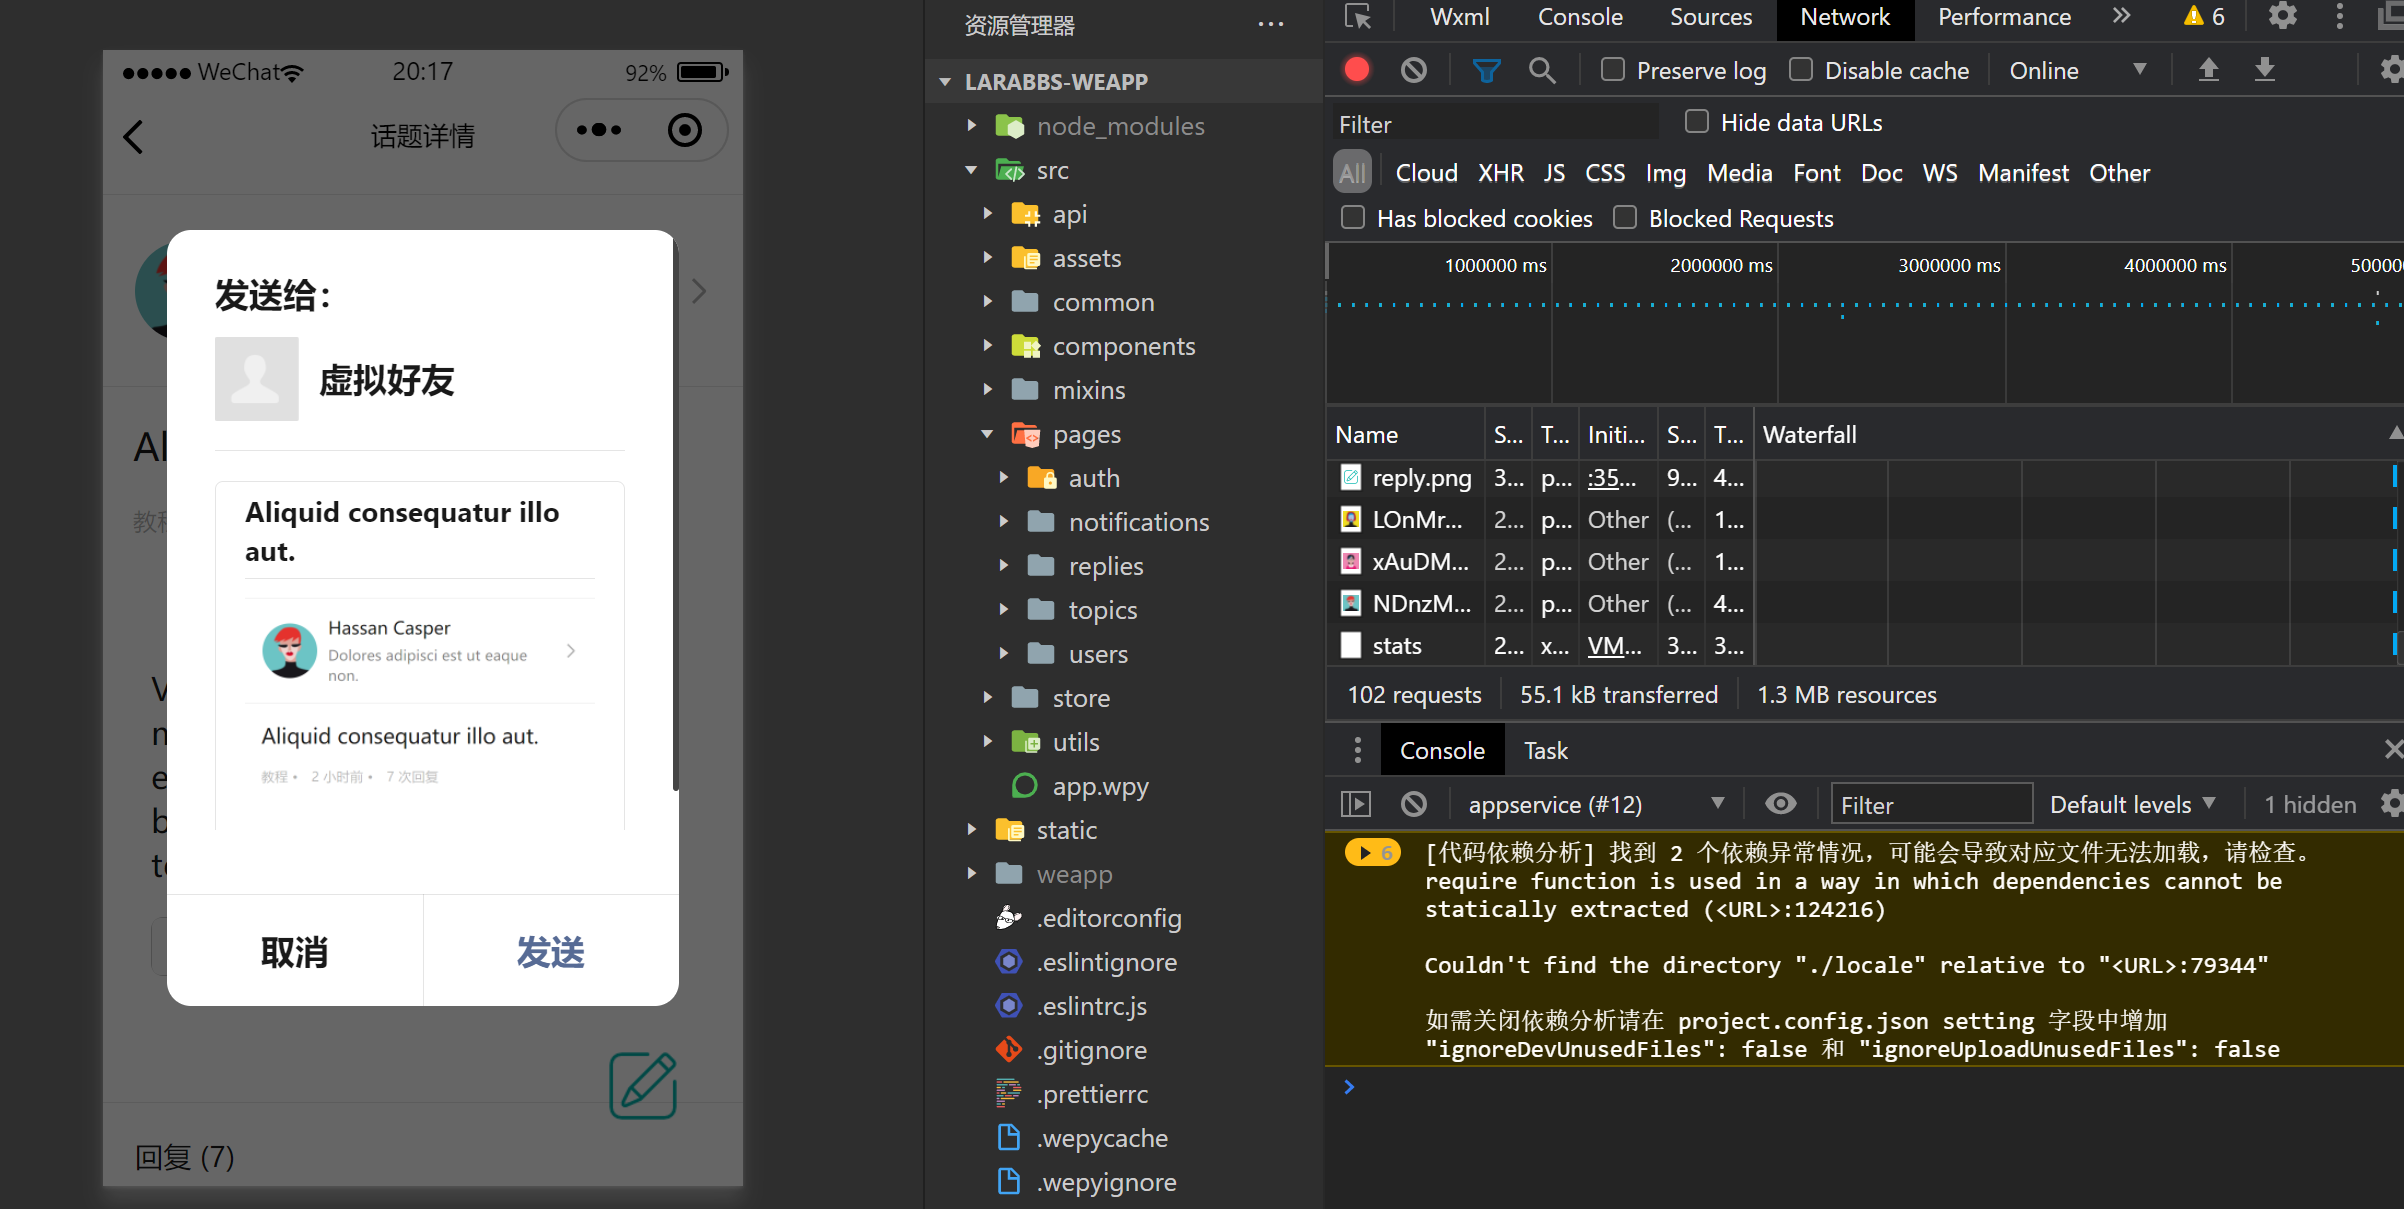Screen dimensions: 2404x1209
Task: Open the Online throttling dropdown
Action: pos(2078,70)
